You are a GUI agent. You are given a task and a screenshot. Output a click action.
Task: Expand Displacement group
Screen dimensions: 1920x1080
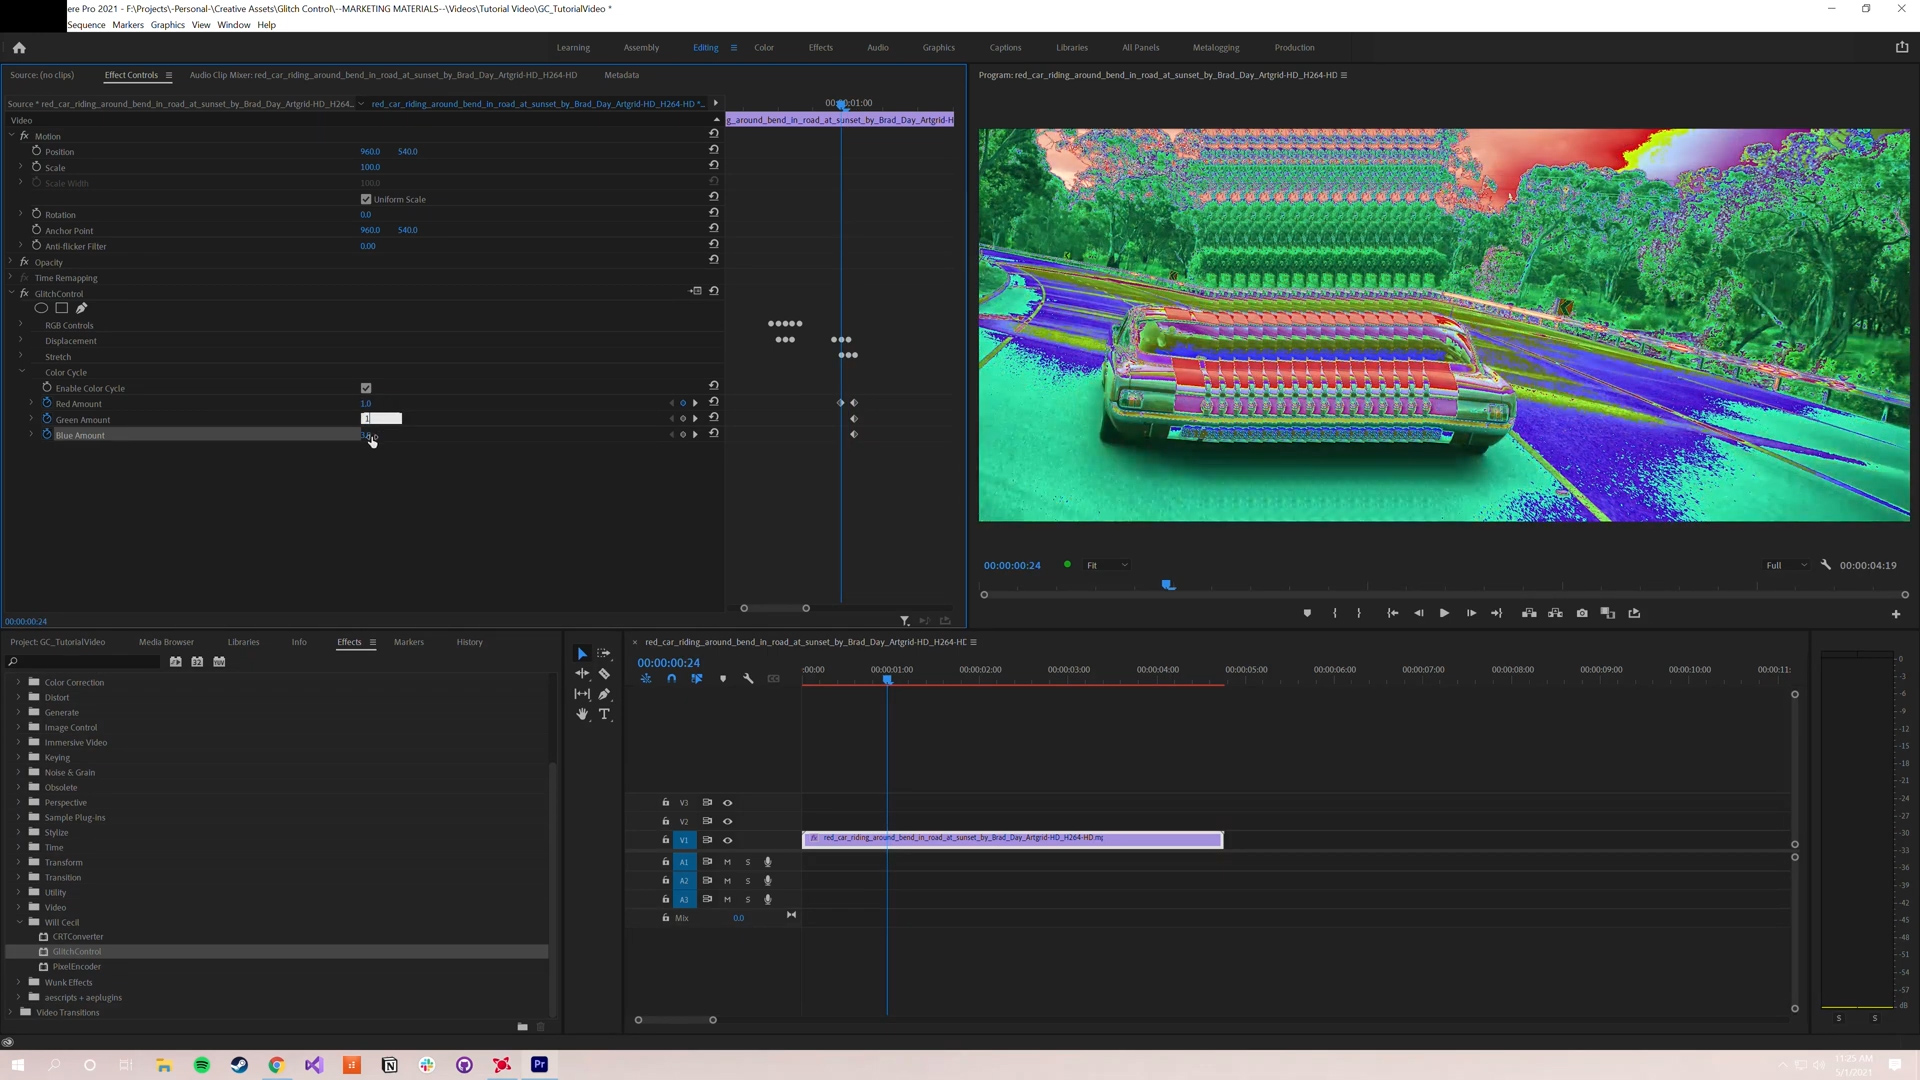21,341
